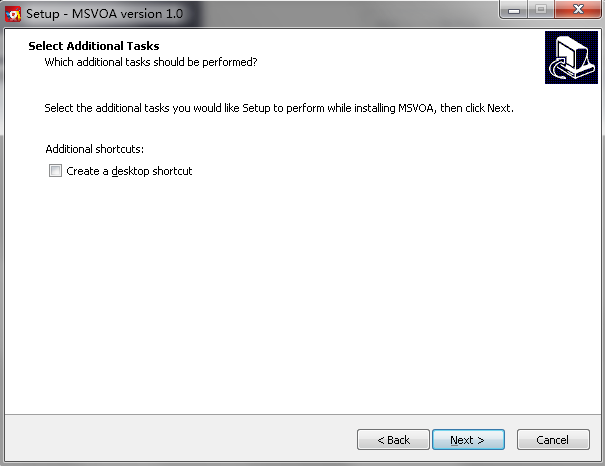Image resolution: width=605 pixels, height=466 pixels.
Task: Click the blank space left of Back button
Action: [x=180, y=440]
